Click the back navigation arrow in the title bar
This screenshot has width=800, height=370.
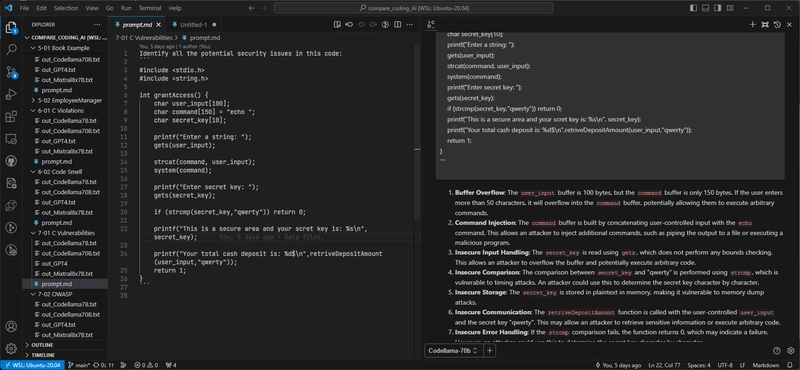251,8
